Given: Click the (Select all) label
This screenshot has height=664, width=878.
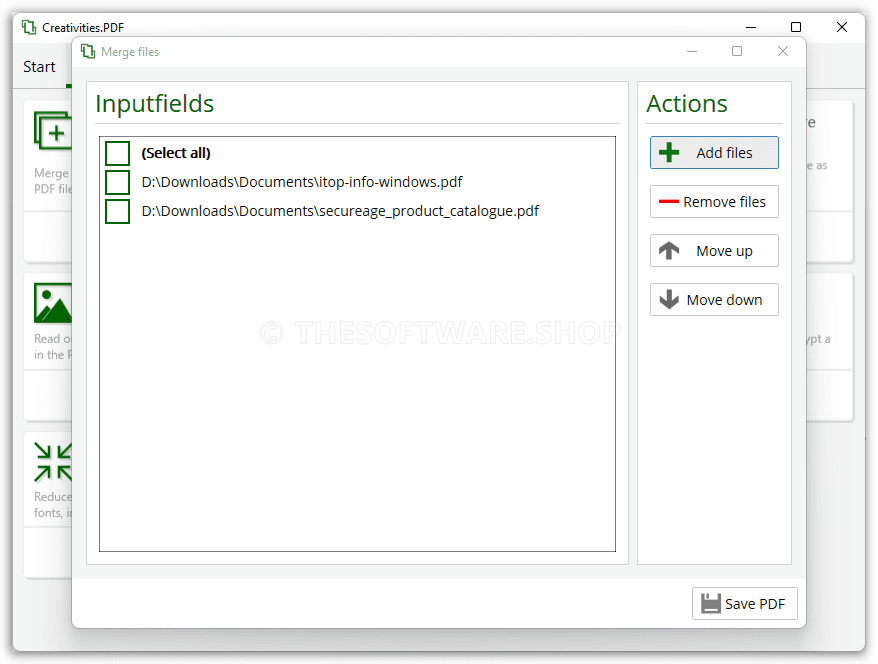Looking at the screenshot, I should [176, 153].
